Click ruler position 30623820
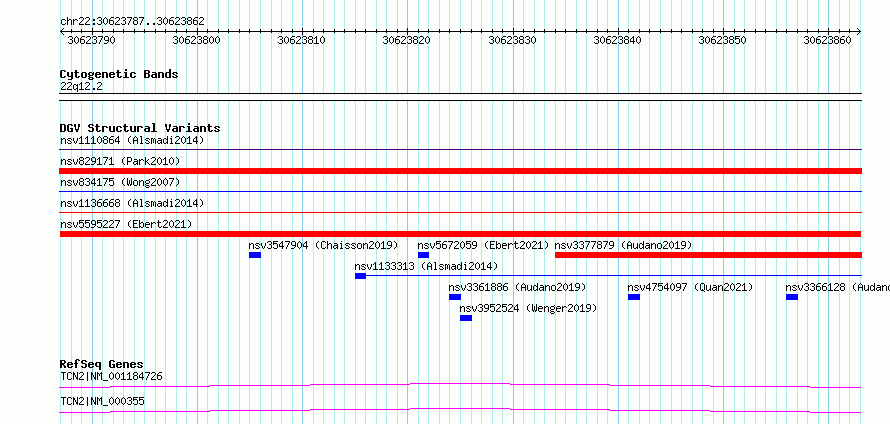This screenshot has height=424, width=890. [408, 40]
